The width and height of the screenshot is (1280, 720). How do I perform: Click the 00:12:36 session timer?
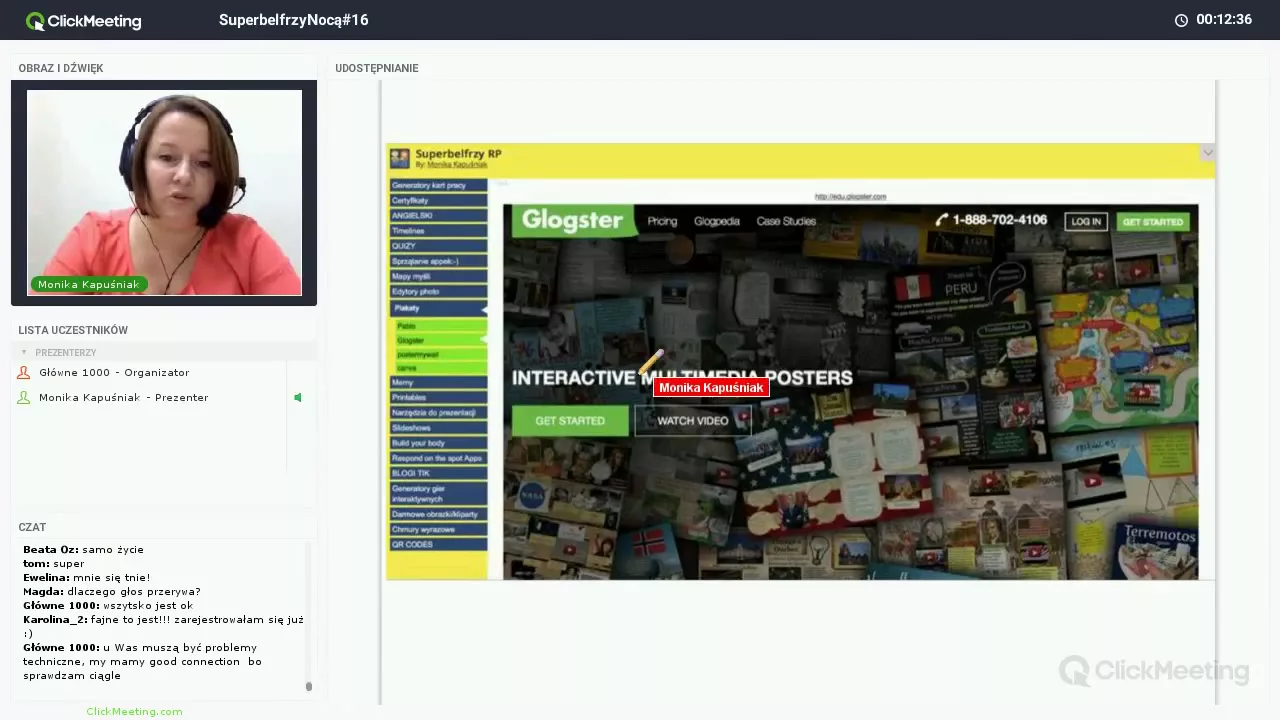[x=1224, y=20]
